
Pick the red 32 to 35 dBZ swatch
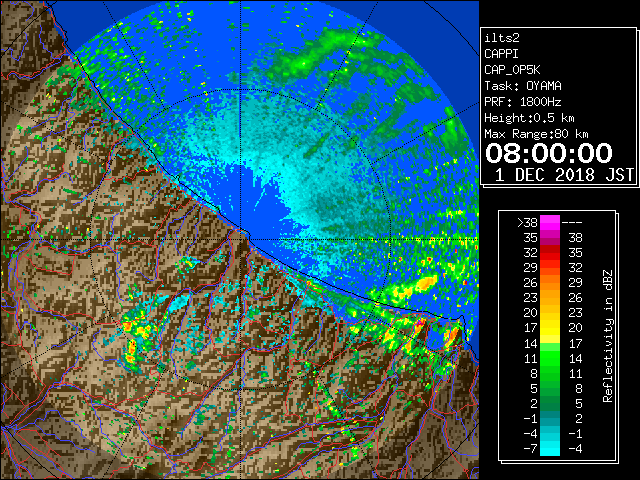pyautogui.click(x=550, y=253)
